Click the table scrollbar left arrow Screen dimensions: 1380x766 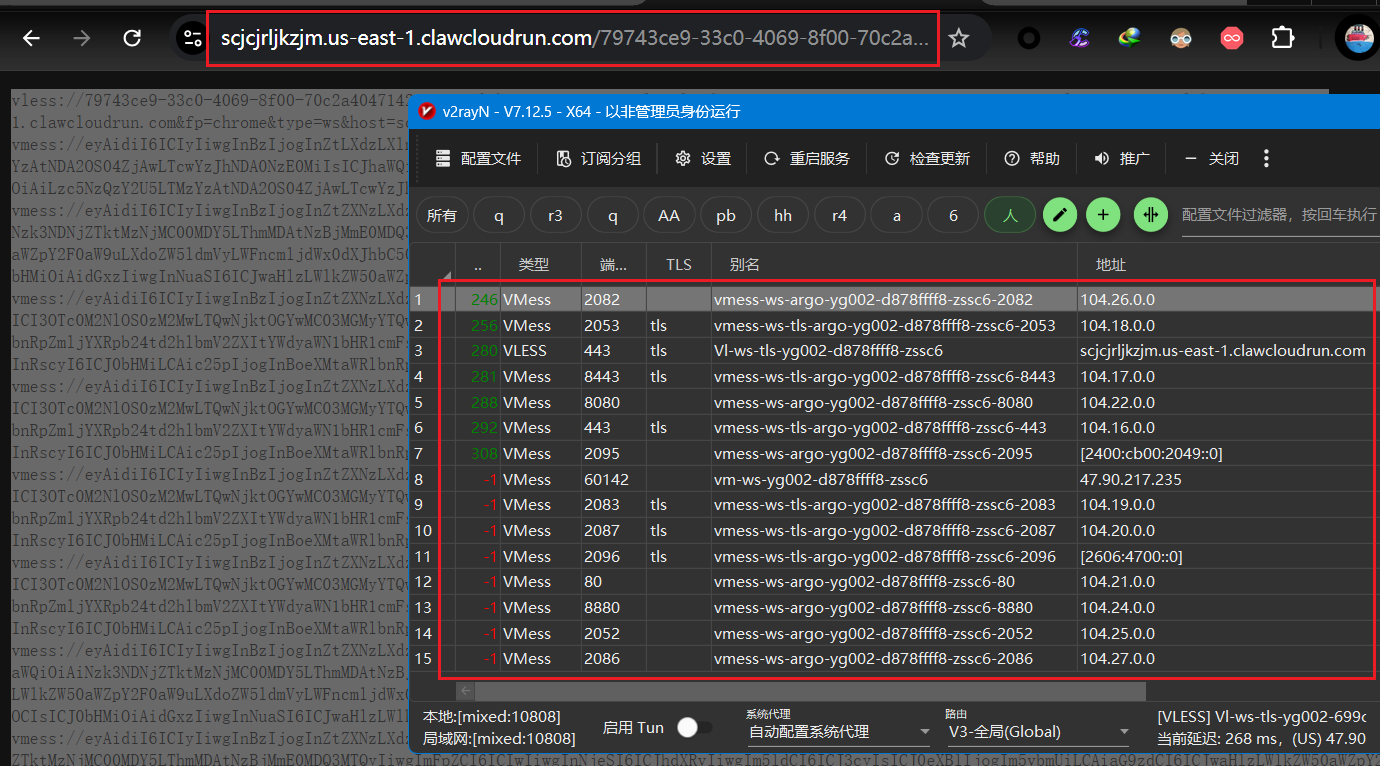click(466, 690)
